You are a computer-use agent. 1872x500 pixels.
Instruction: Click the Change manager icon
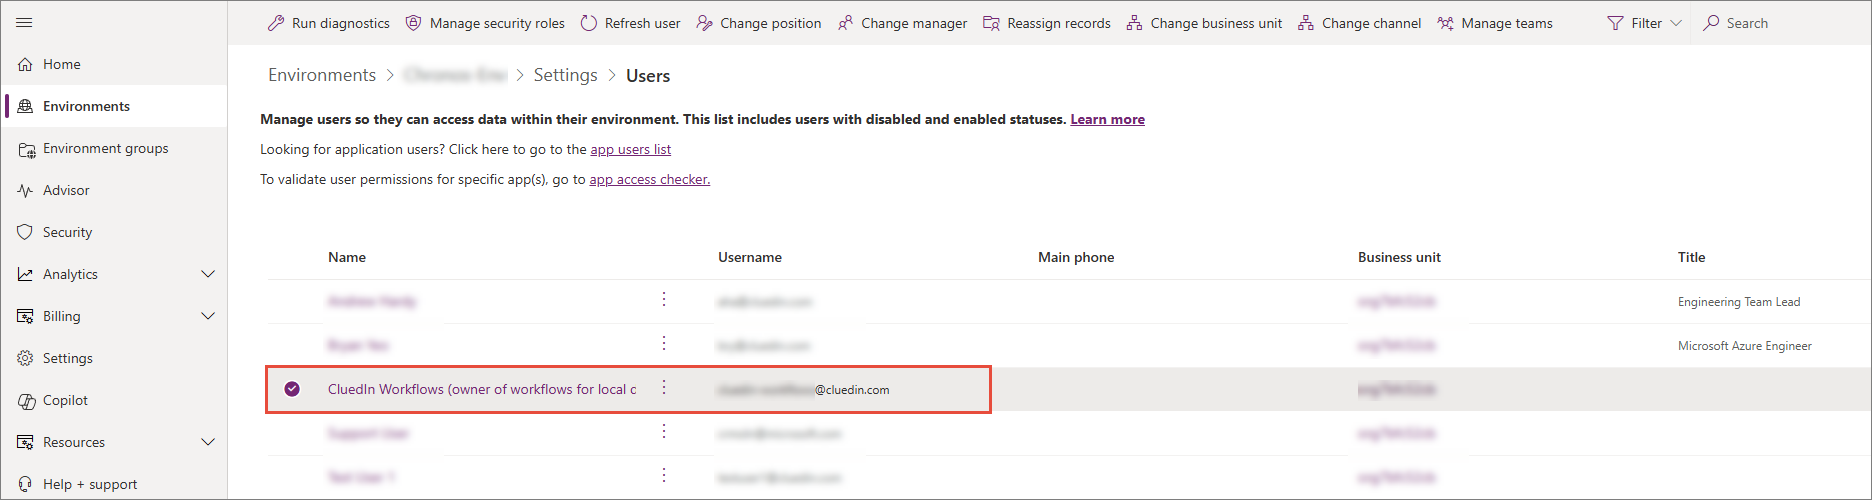[x=845, y=23]
